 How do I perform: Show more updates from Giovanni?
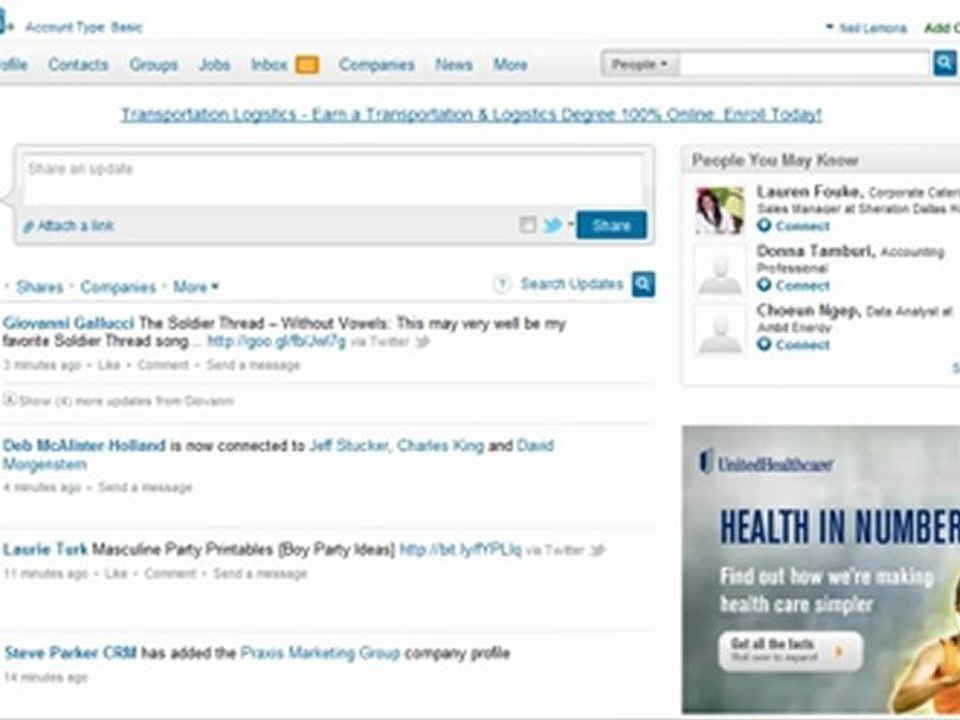coord(126,401)
